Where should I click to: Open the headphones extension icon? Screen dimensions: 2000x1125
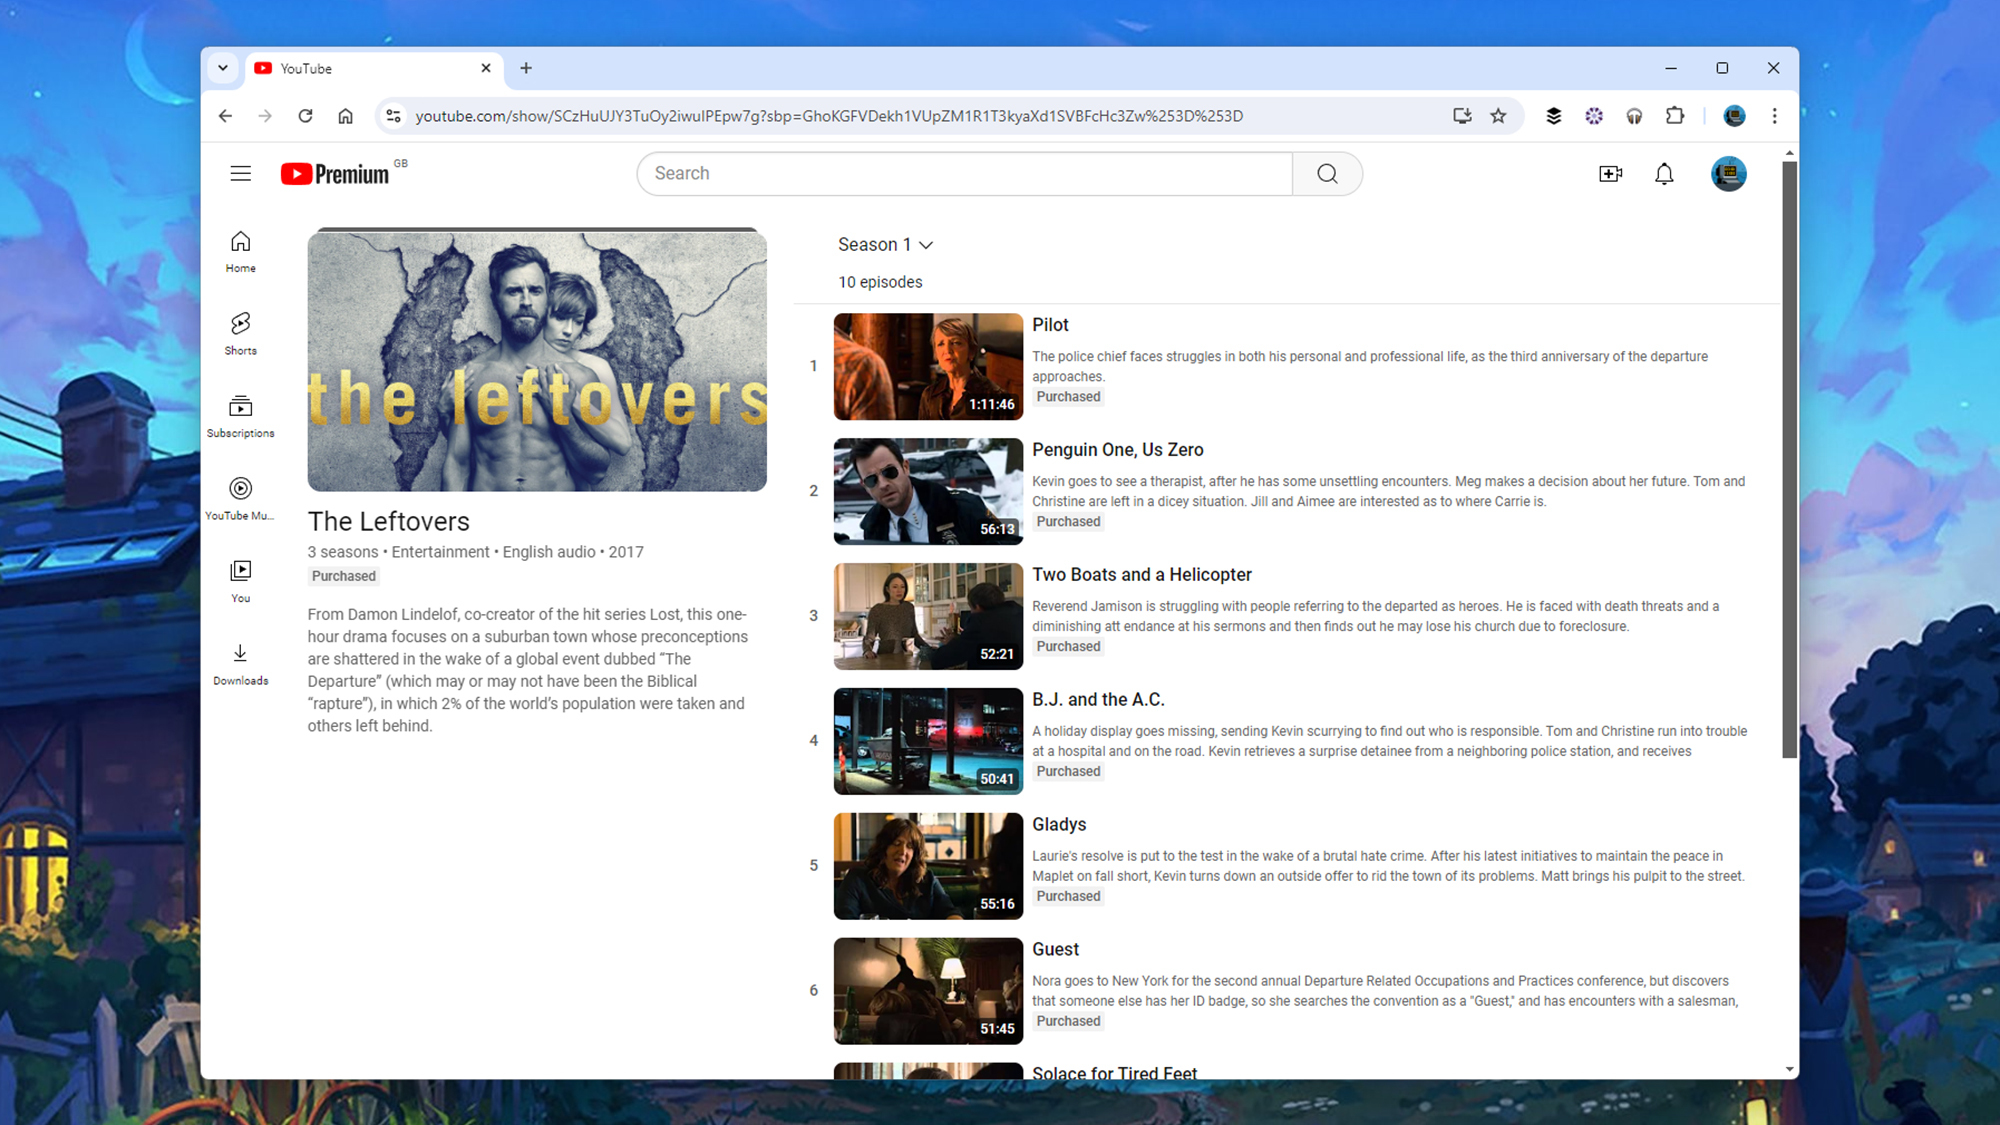(x=1634, y=116)
